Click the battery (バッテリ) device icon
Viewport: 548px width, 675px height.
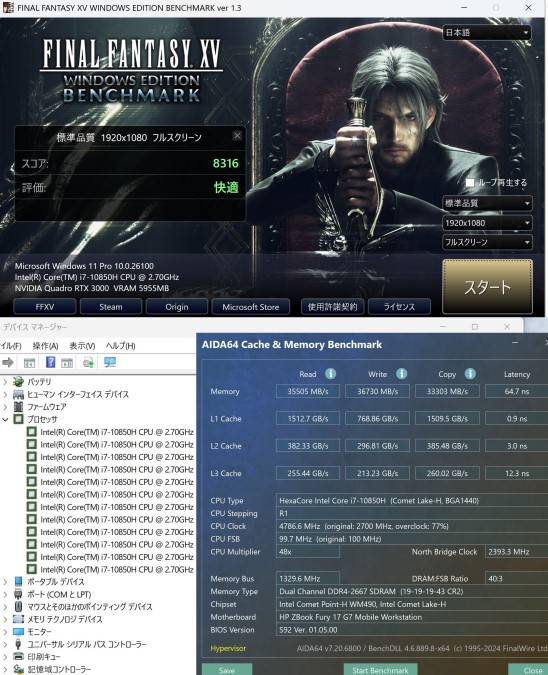click(18, 381)
